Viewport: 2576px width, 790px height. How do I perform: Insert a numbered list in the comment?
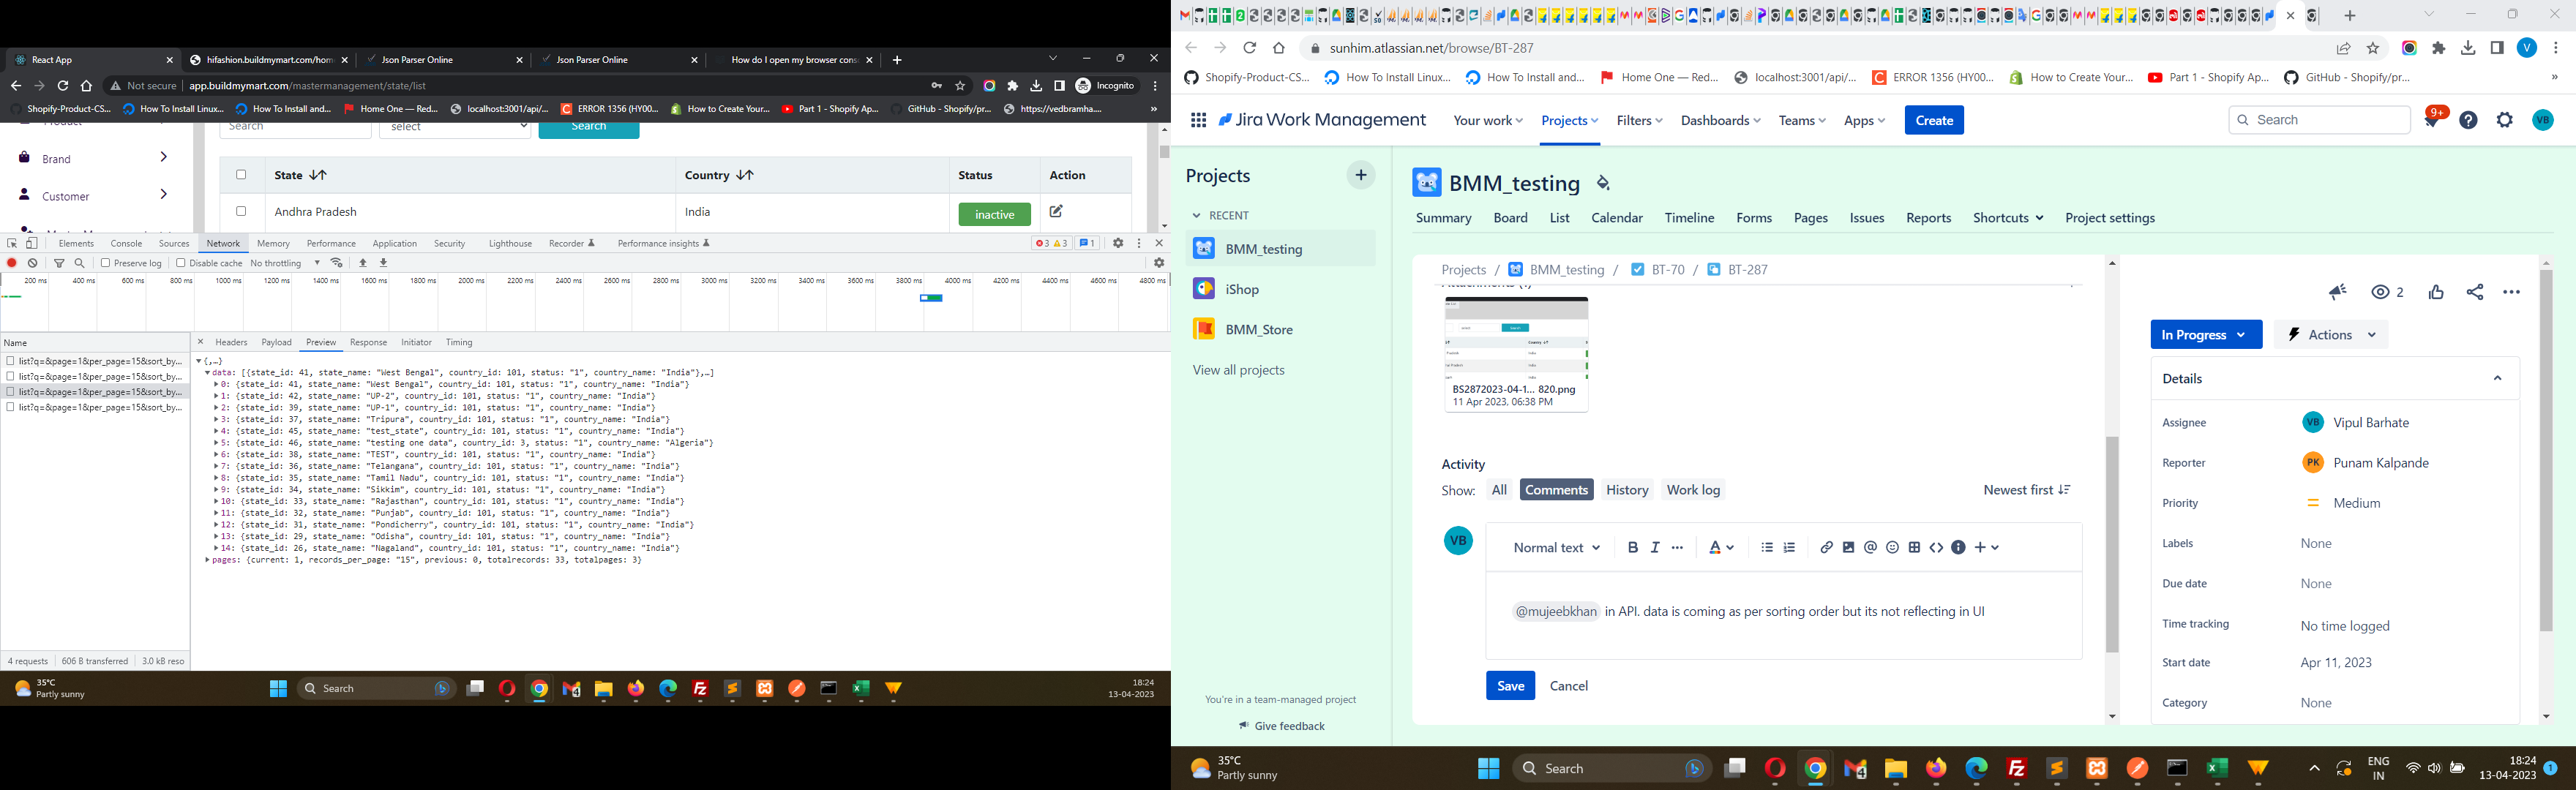pyautogui.click(x=1789, y=547)
